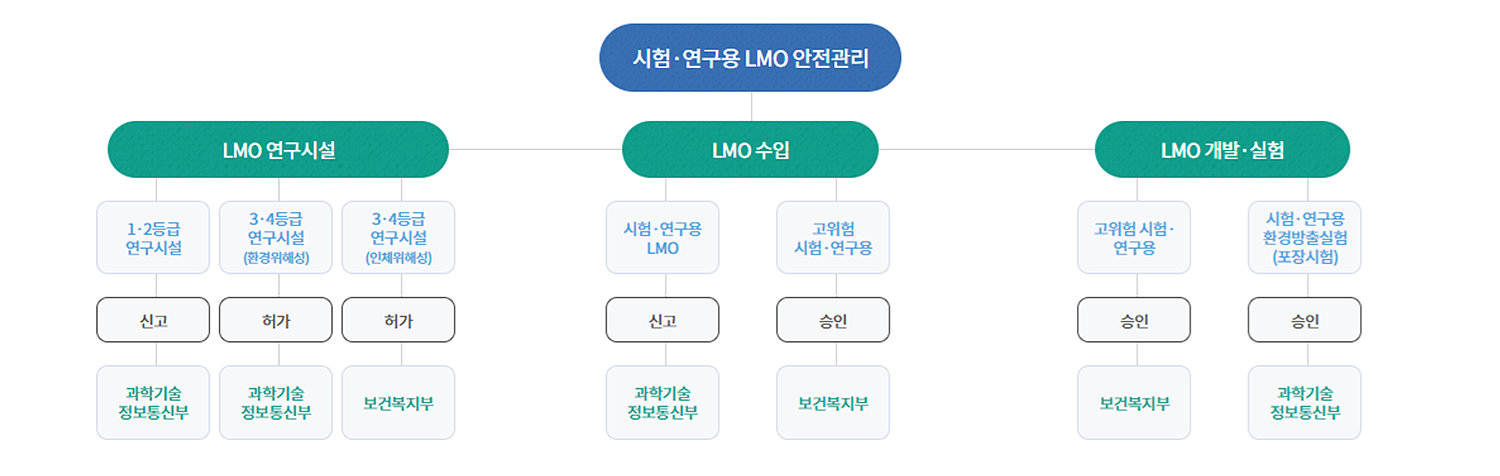Select the LMO 수입 green header
The width and height of the screenshot is (1500, 476).
click(750, 150)
